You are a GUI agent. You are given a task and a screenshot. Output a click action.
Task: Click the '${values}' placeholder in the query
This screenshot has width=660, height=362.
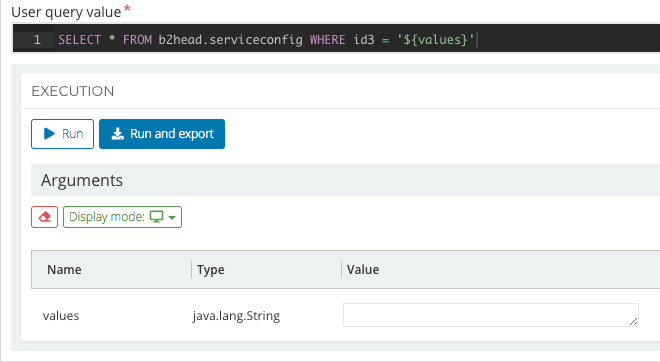[x=436, y=40]
